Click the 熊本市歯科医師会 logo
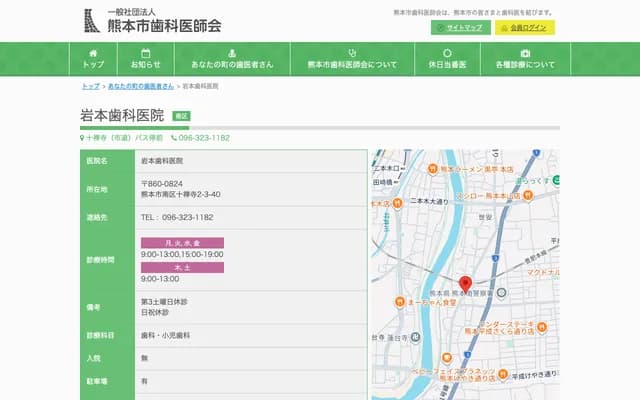This screenshot has width=640, height=400. [153, 19]
